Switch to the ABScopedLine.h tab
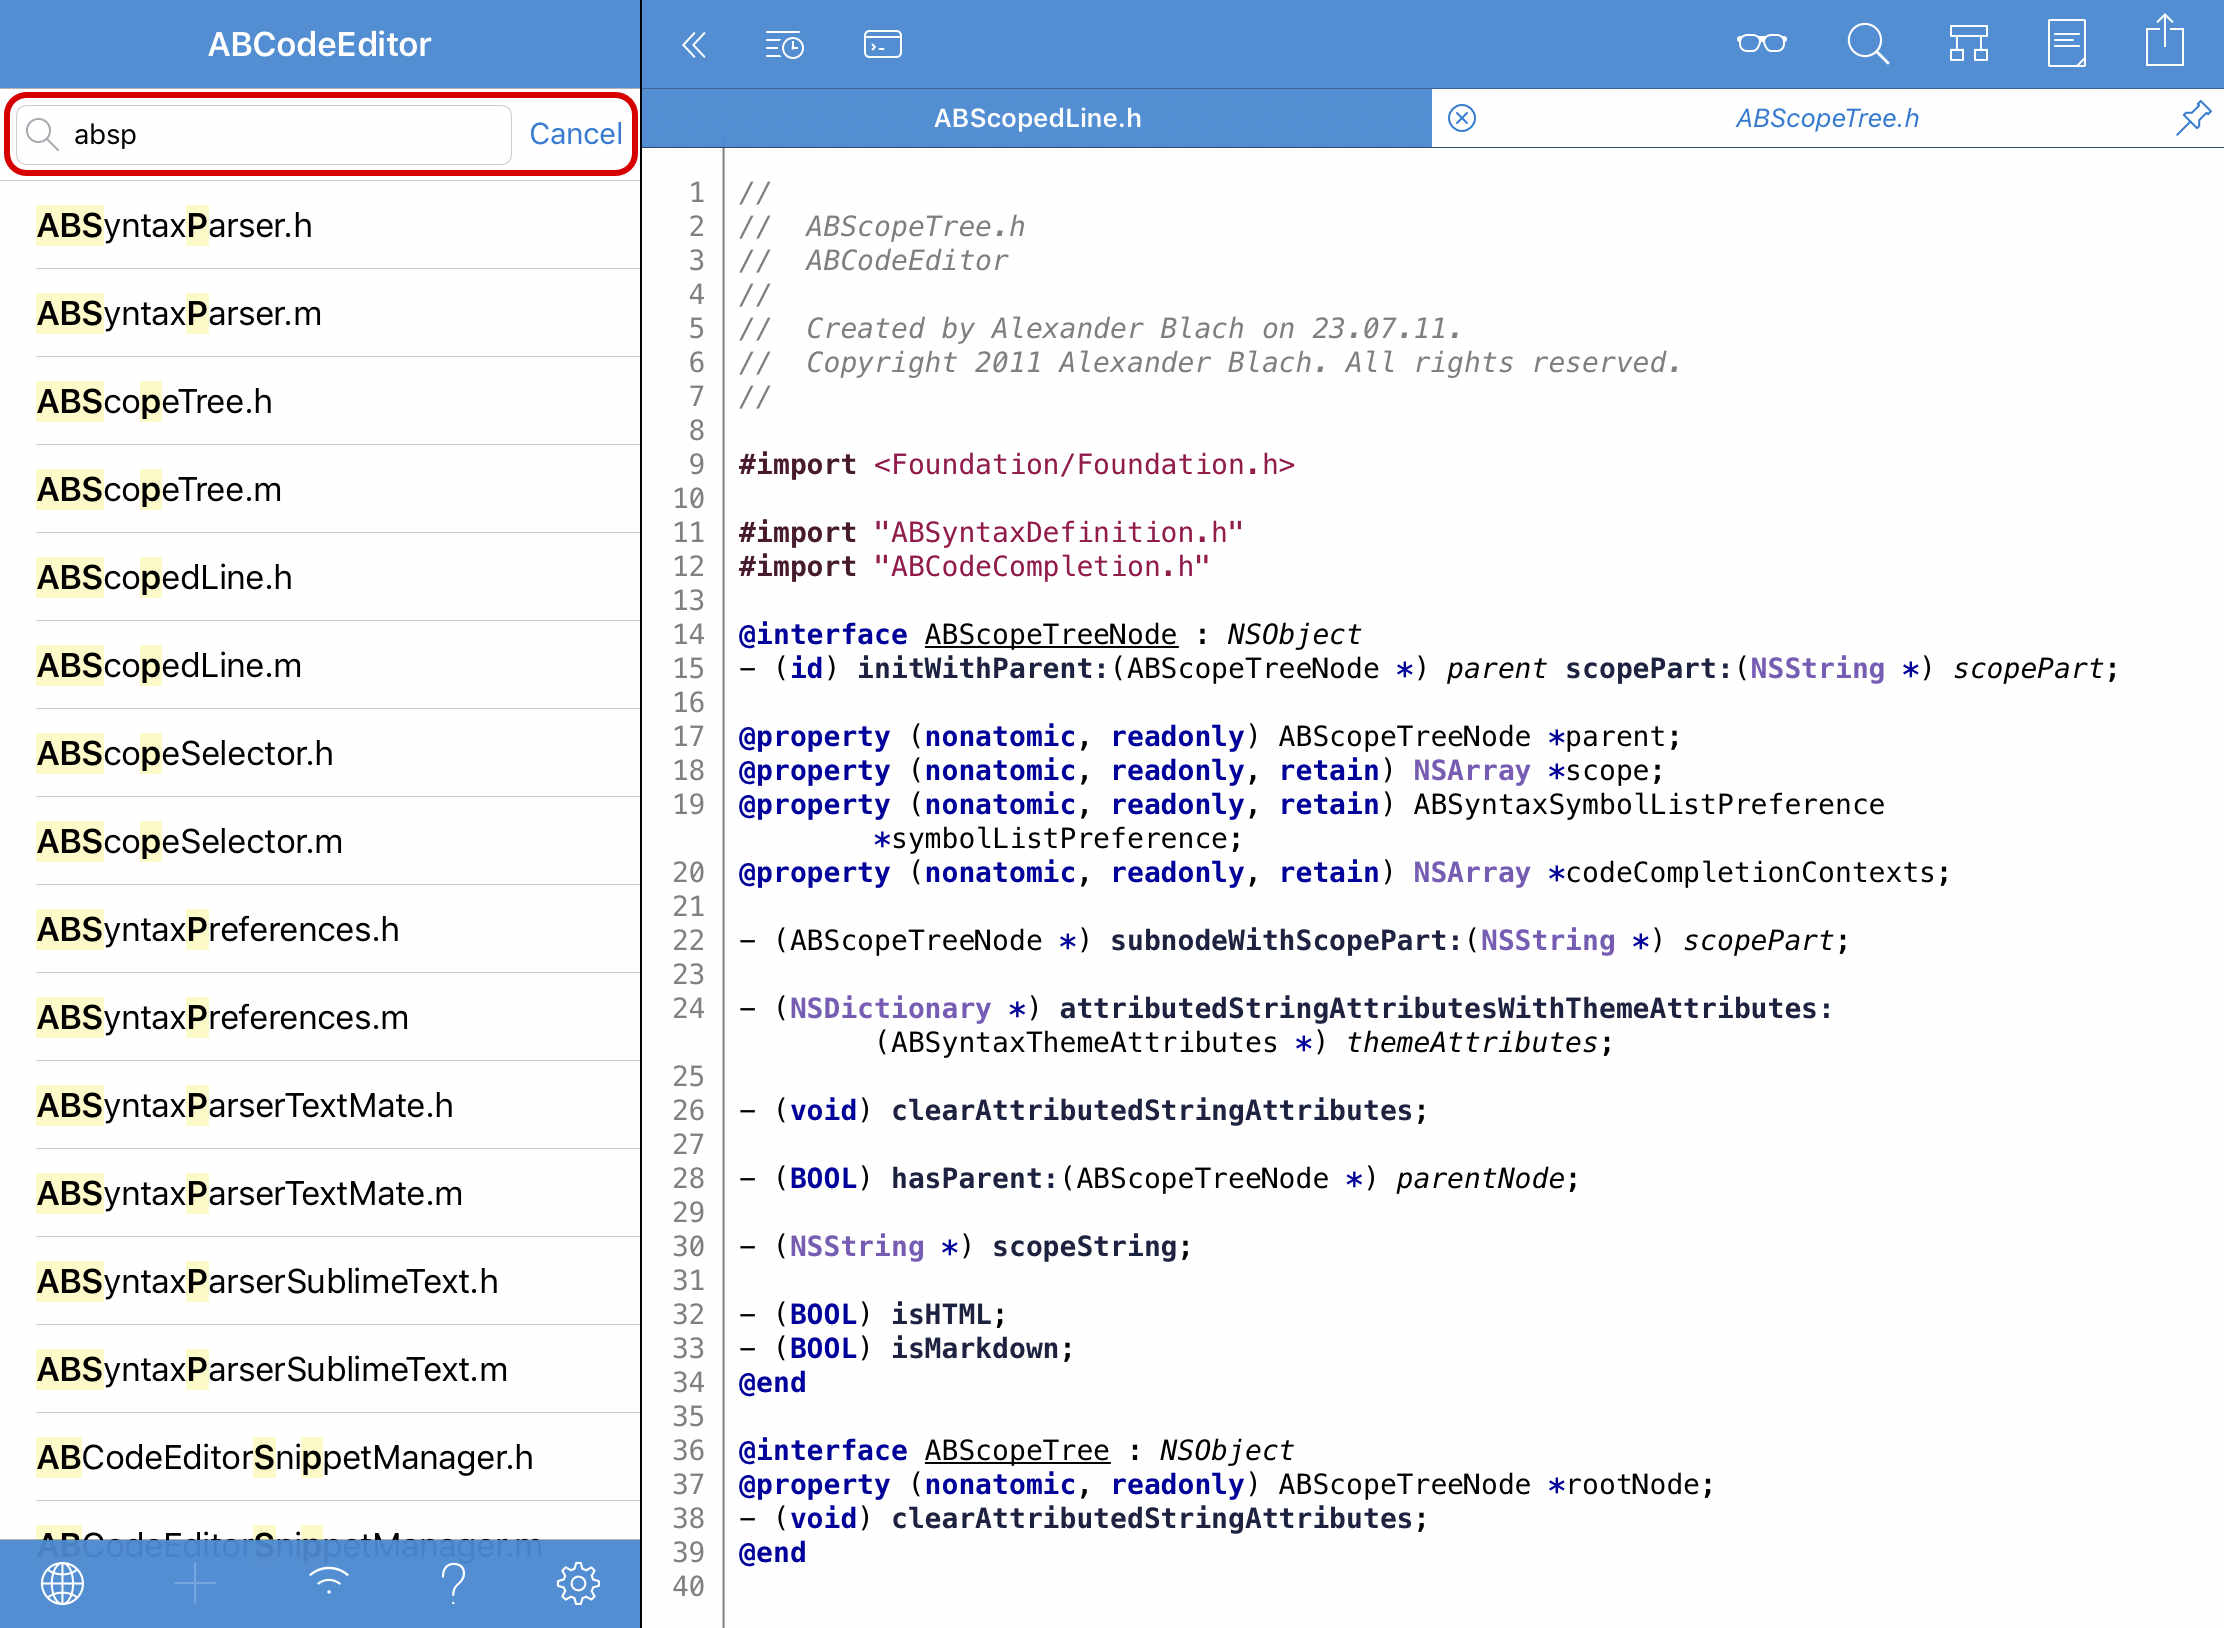The height and width of the screenshot is (1628, 2224). [1037, 118]
